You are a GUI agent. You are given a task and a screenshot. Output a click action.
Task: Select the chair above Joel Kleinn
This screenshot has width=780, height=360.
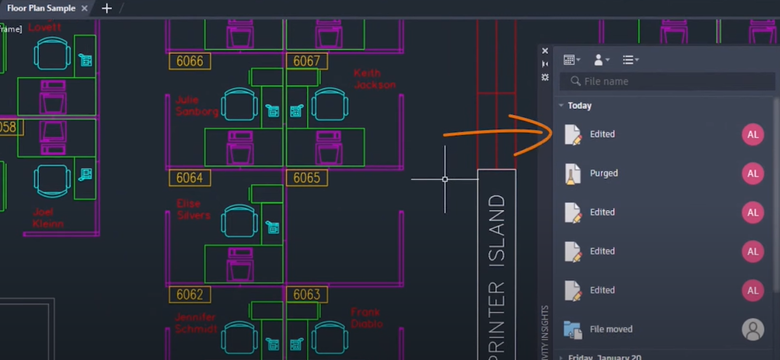[x=52, y=181]
